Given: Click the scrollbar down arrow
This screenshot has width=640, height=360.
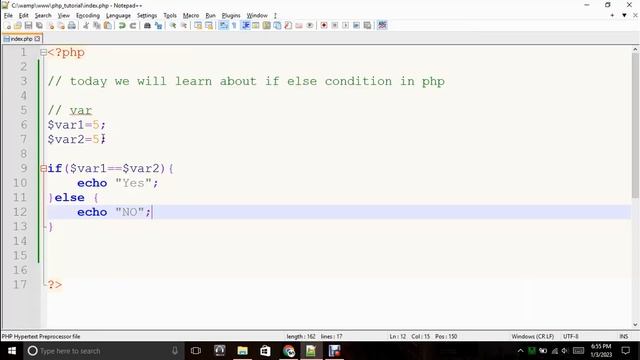Looking at the screenshot, I should point(635,325).
